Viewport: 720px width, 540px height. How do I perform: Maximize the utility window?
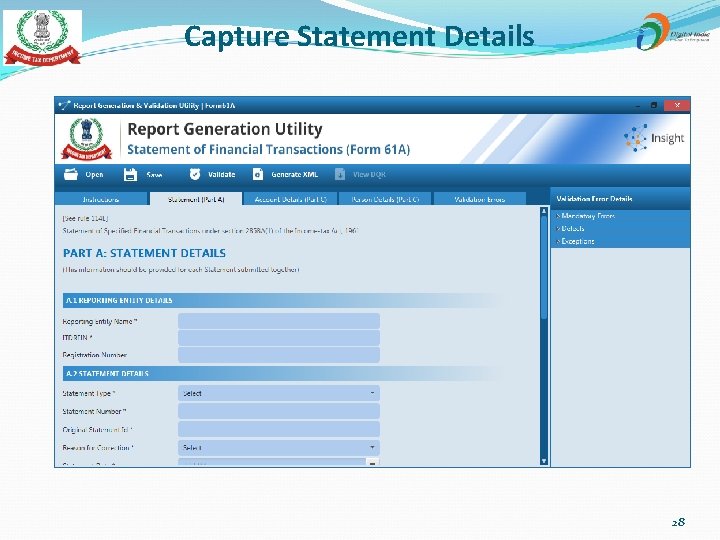point(654,106)
